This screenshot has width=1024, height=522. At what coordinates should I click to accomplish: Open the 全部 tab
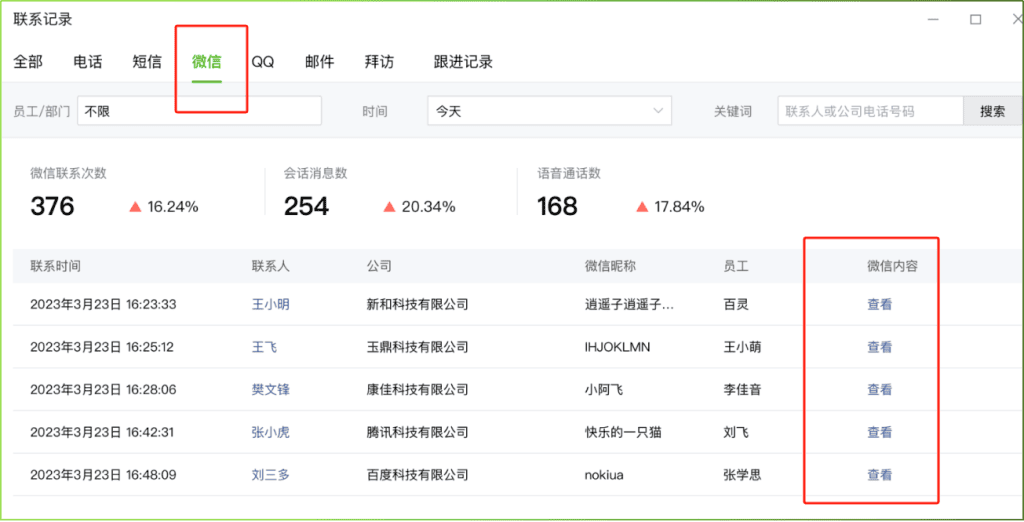[x=28, y=62]
